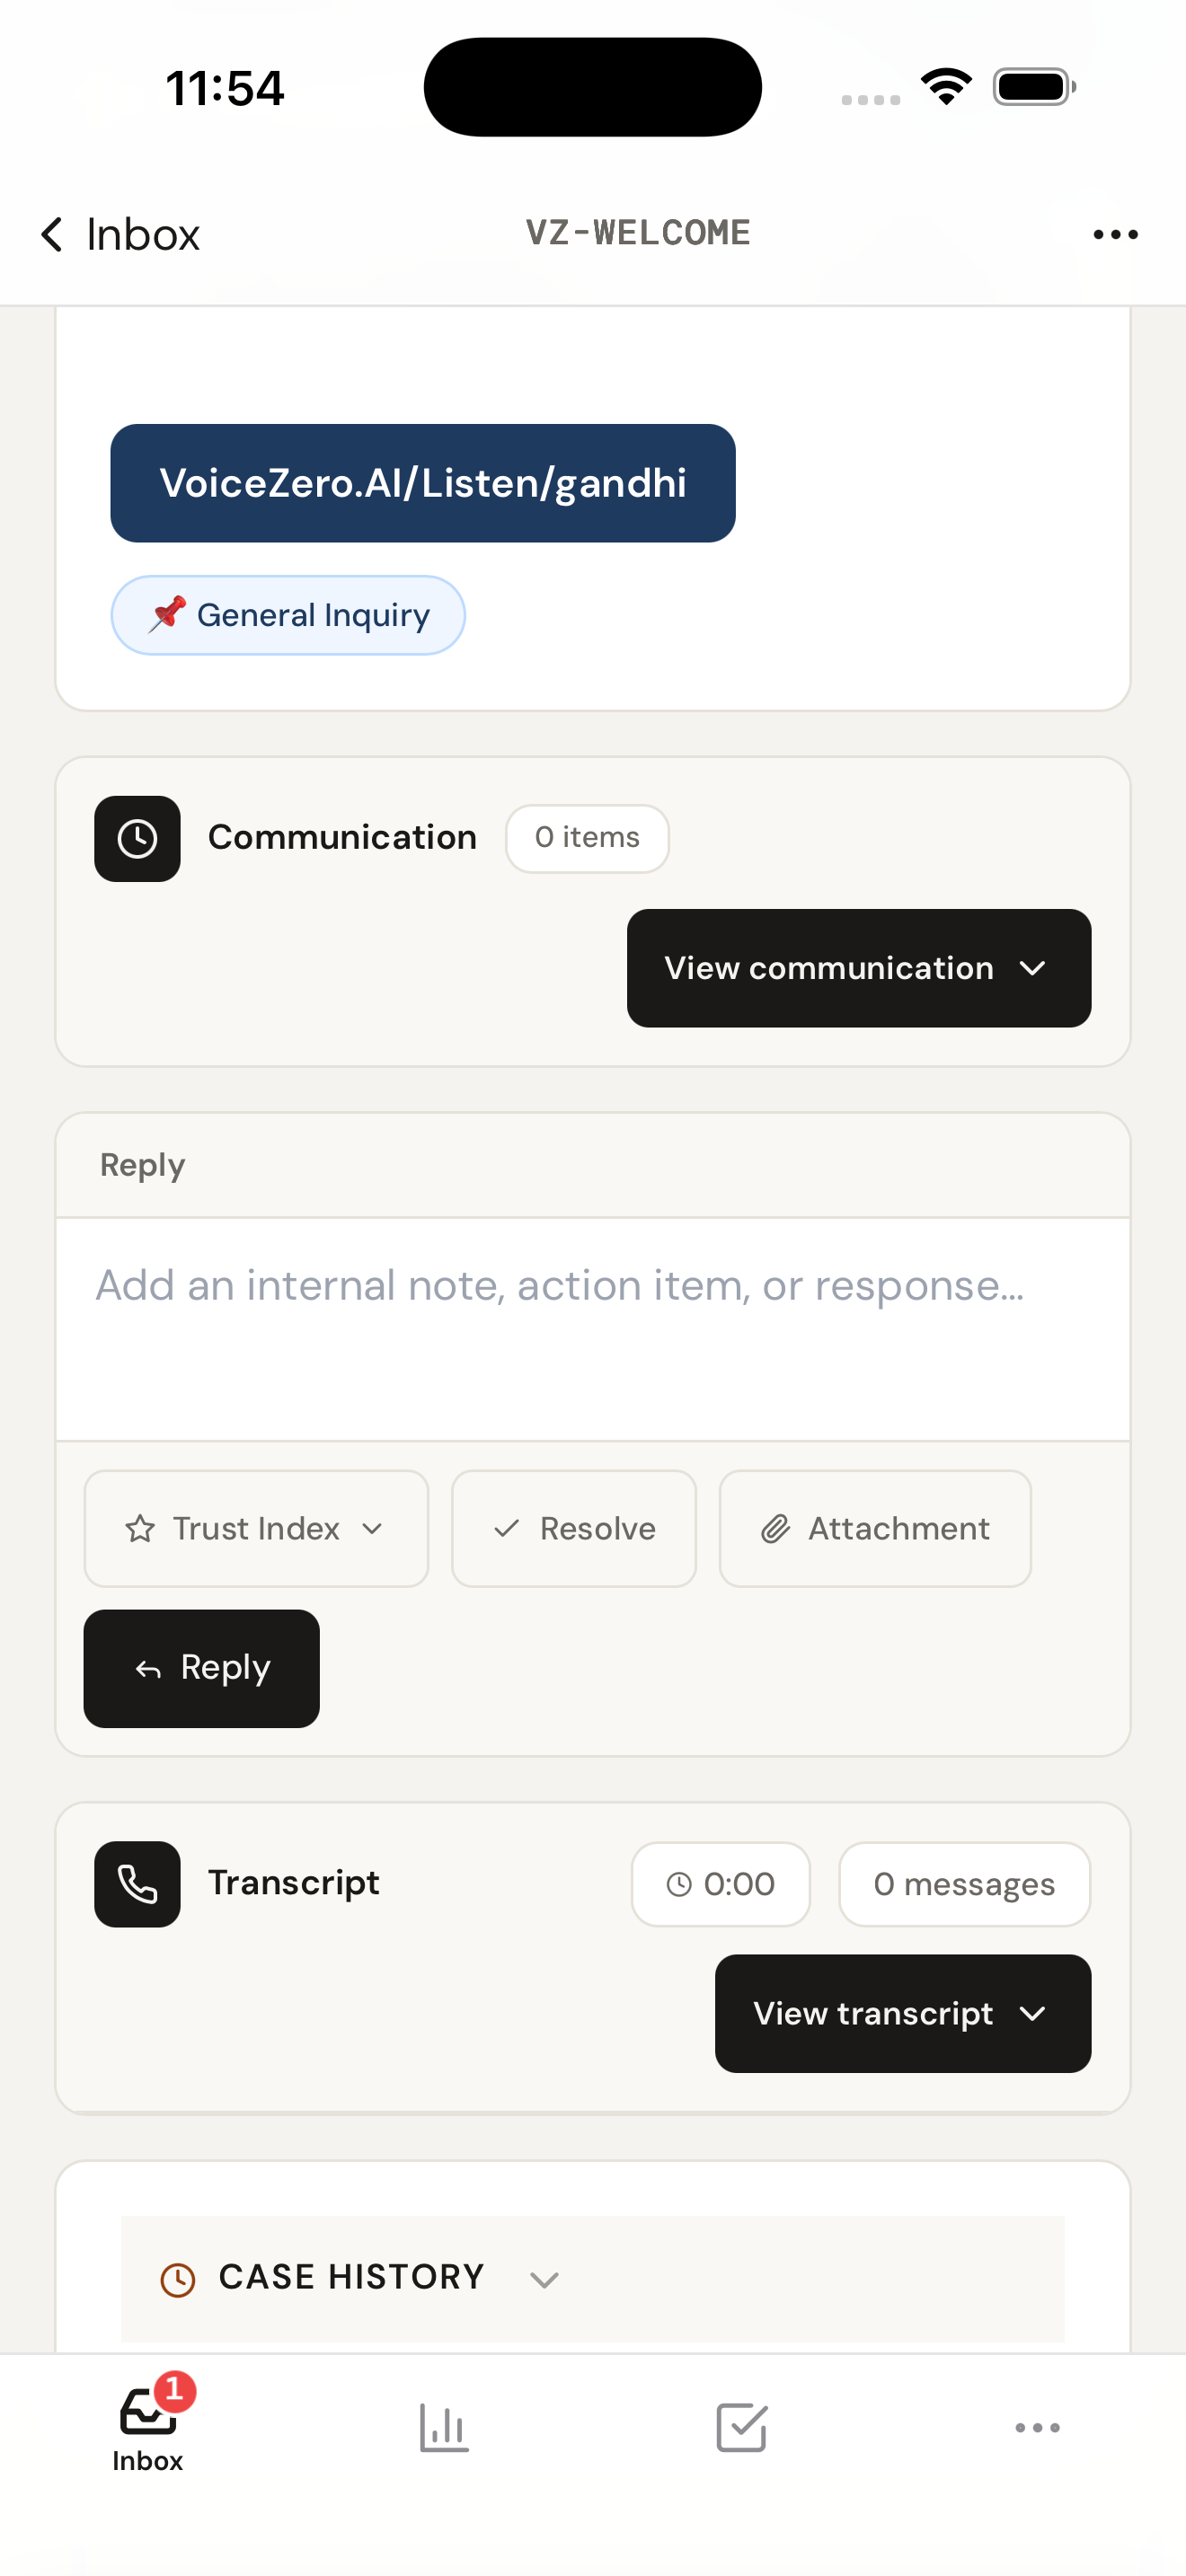Open the top-right three-dot options menu
The image size is (1186, 2576).
click(x=1114, y=235)
